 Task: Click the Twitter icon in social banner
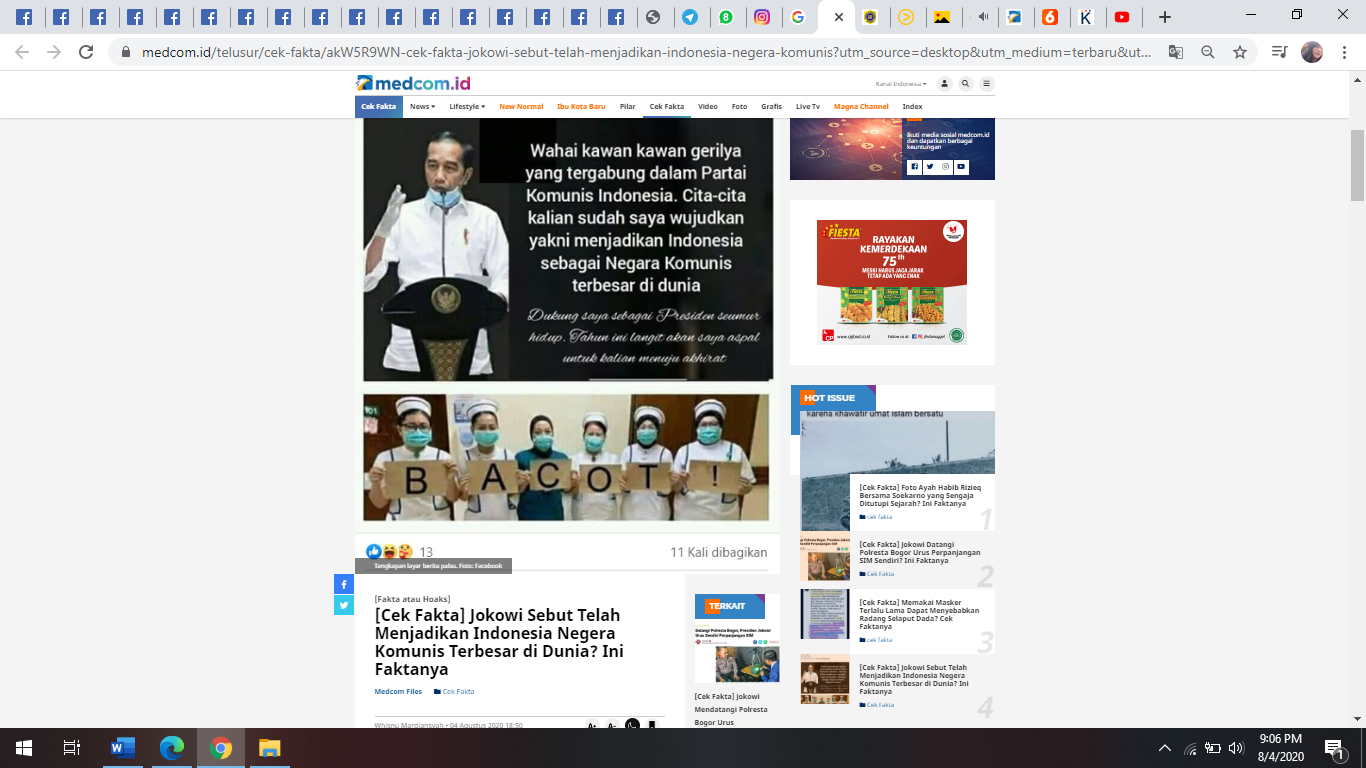click(x=929, y=167)
